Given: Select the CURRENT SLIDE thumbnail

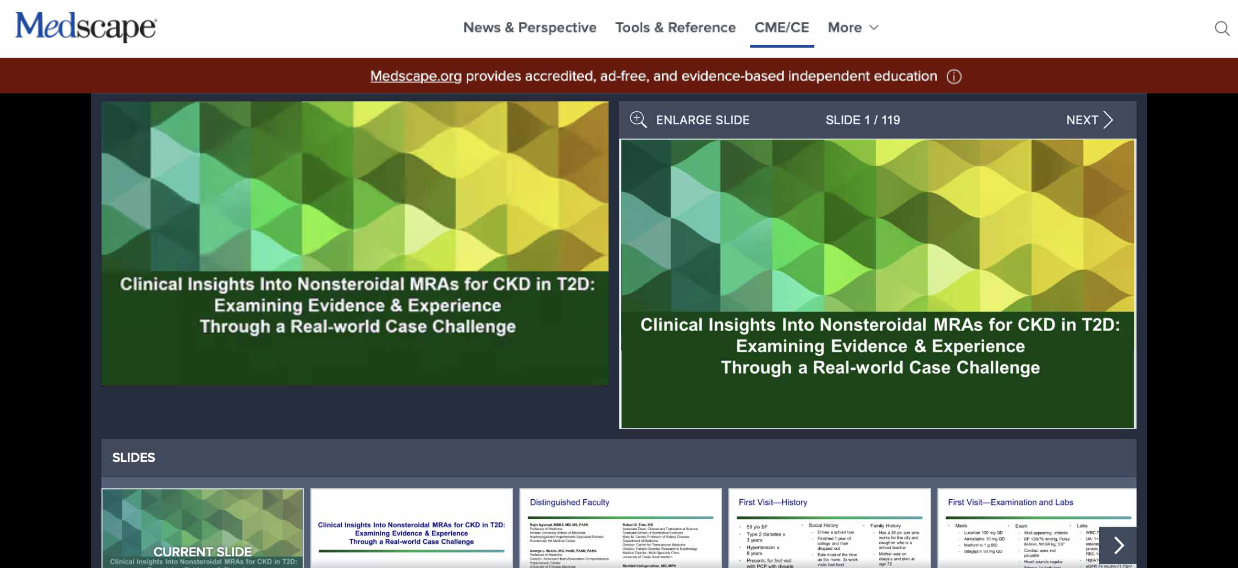Looking at the screenshot, I should click(203, 528).
